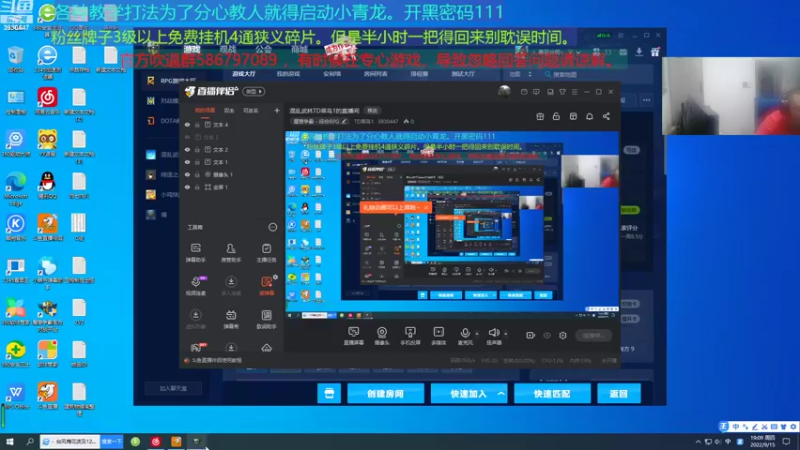This screenshot has width=800, height=450.
Task: Switch to the 观战 tab
Action: [x=228, y=49]
